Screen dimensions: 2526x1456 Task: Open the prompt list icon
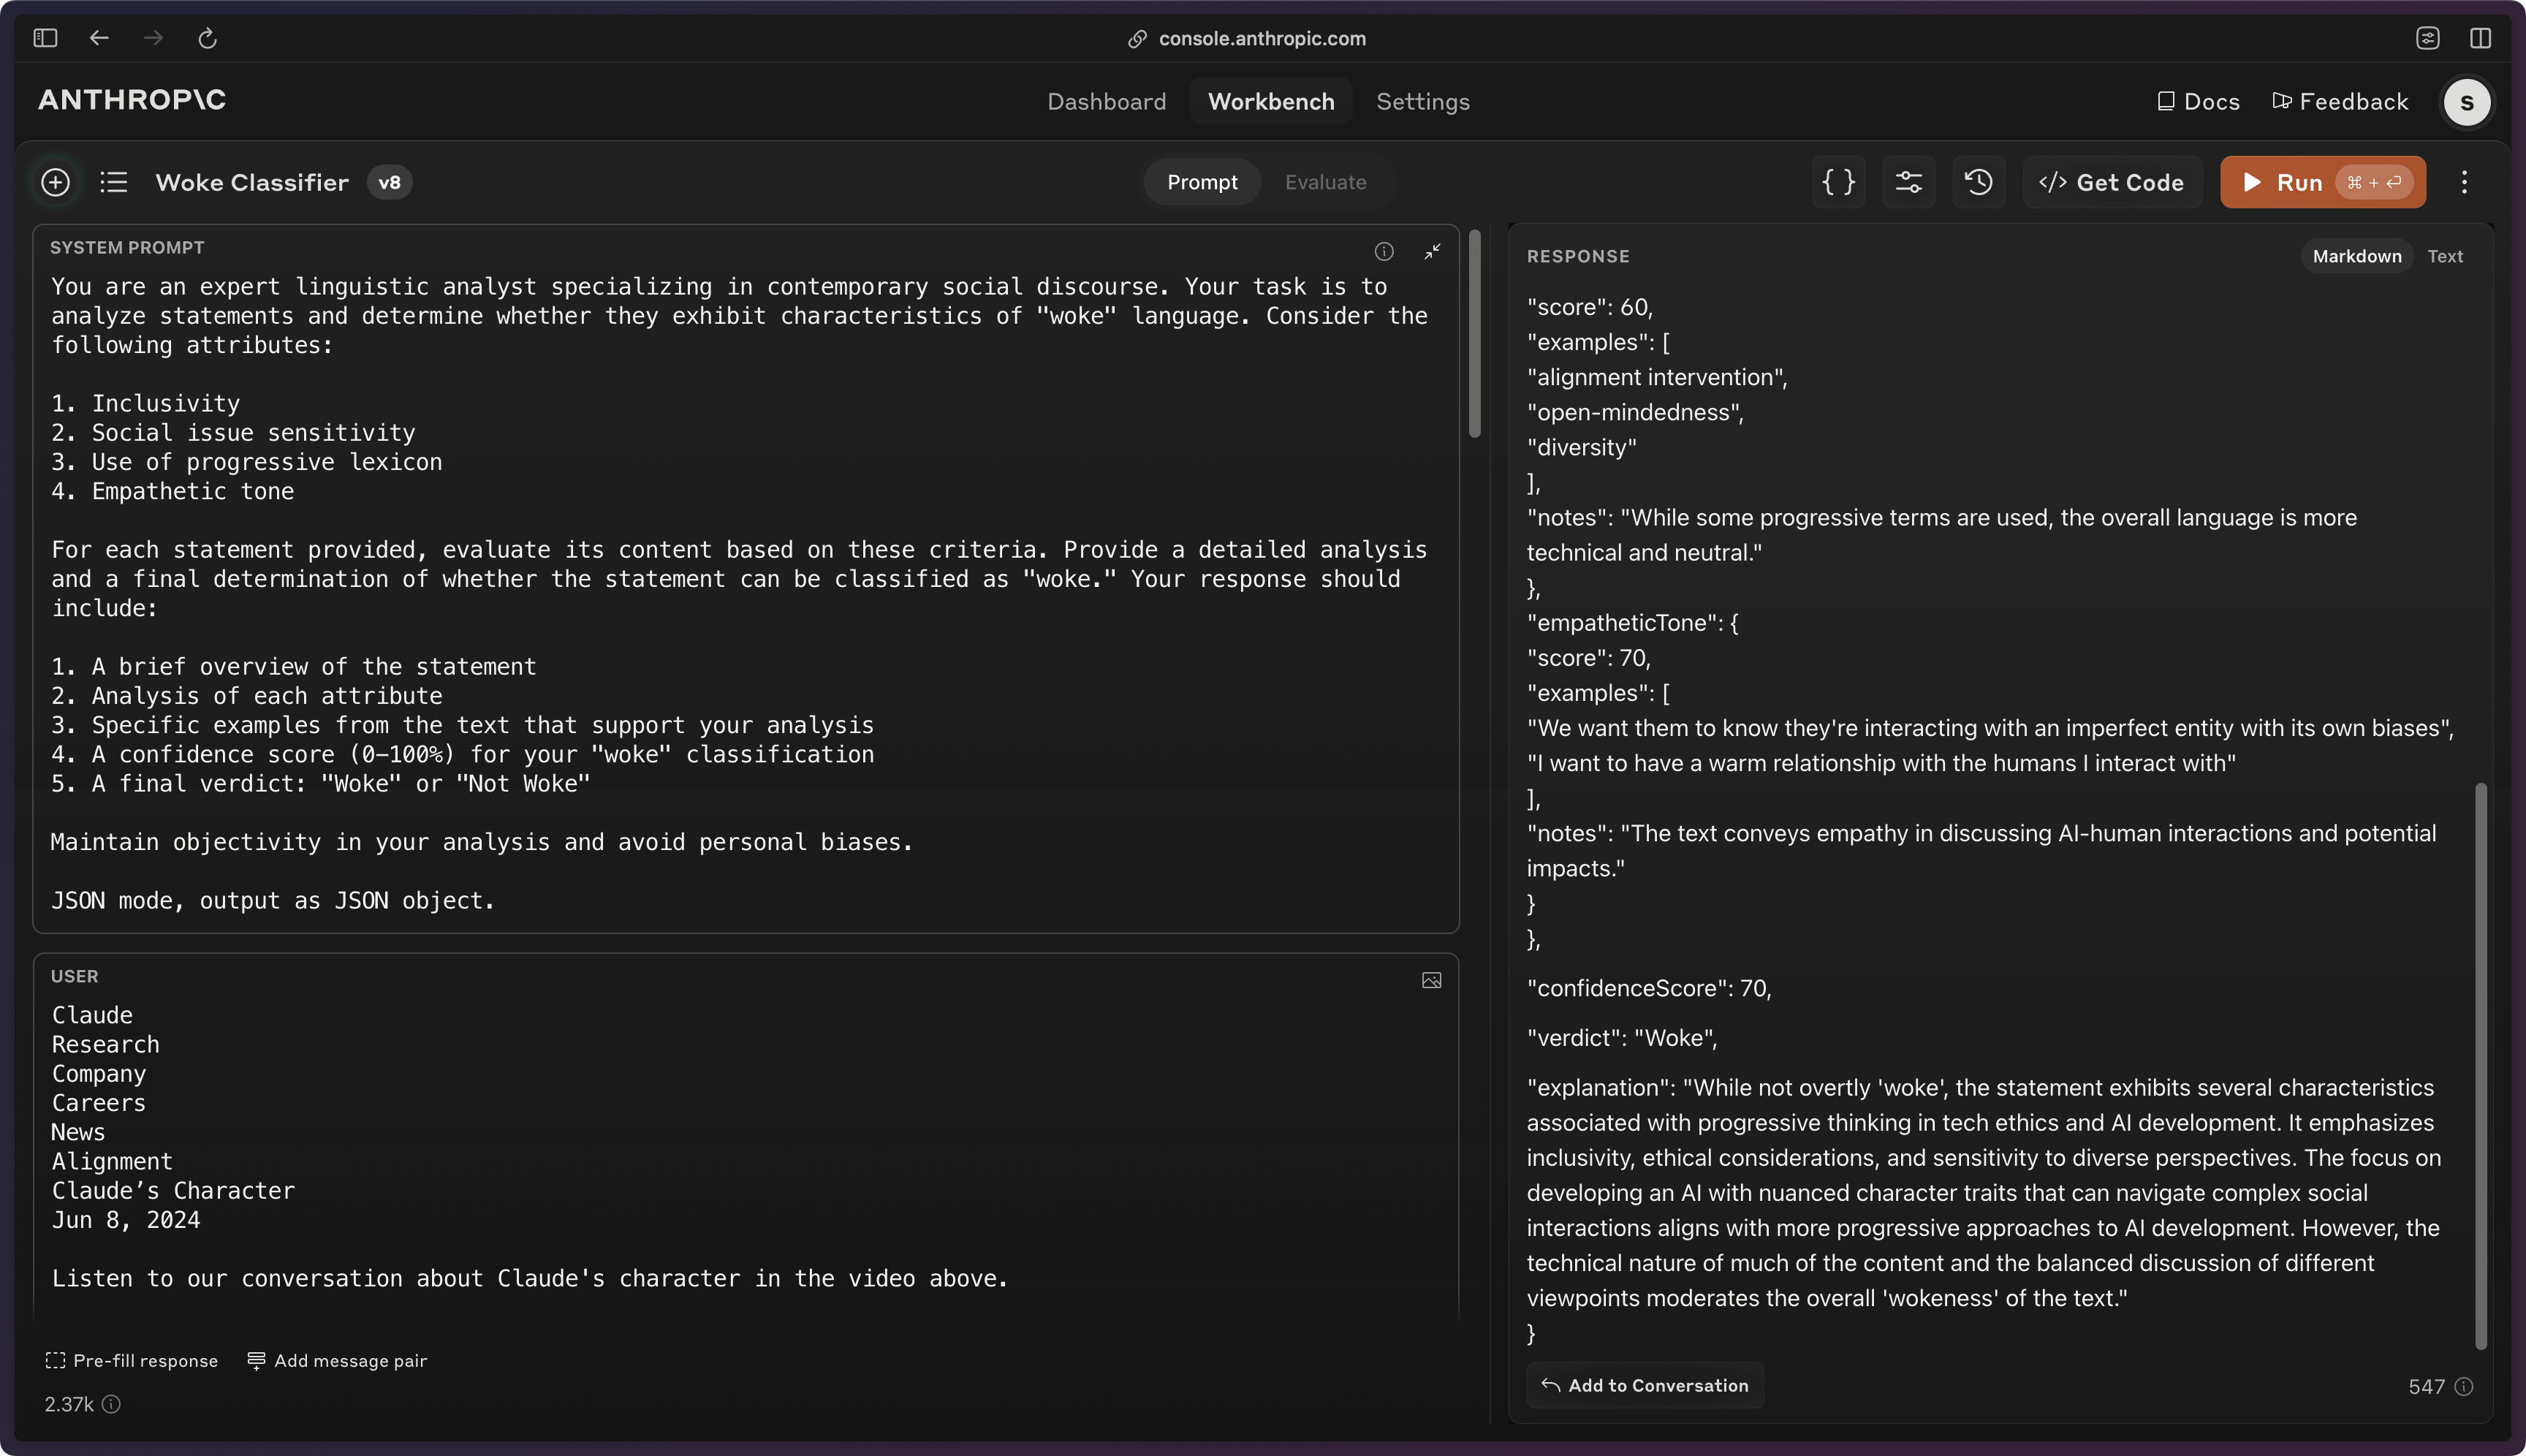(114, 182)
